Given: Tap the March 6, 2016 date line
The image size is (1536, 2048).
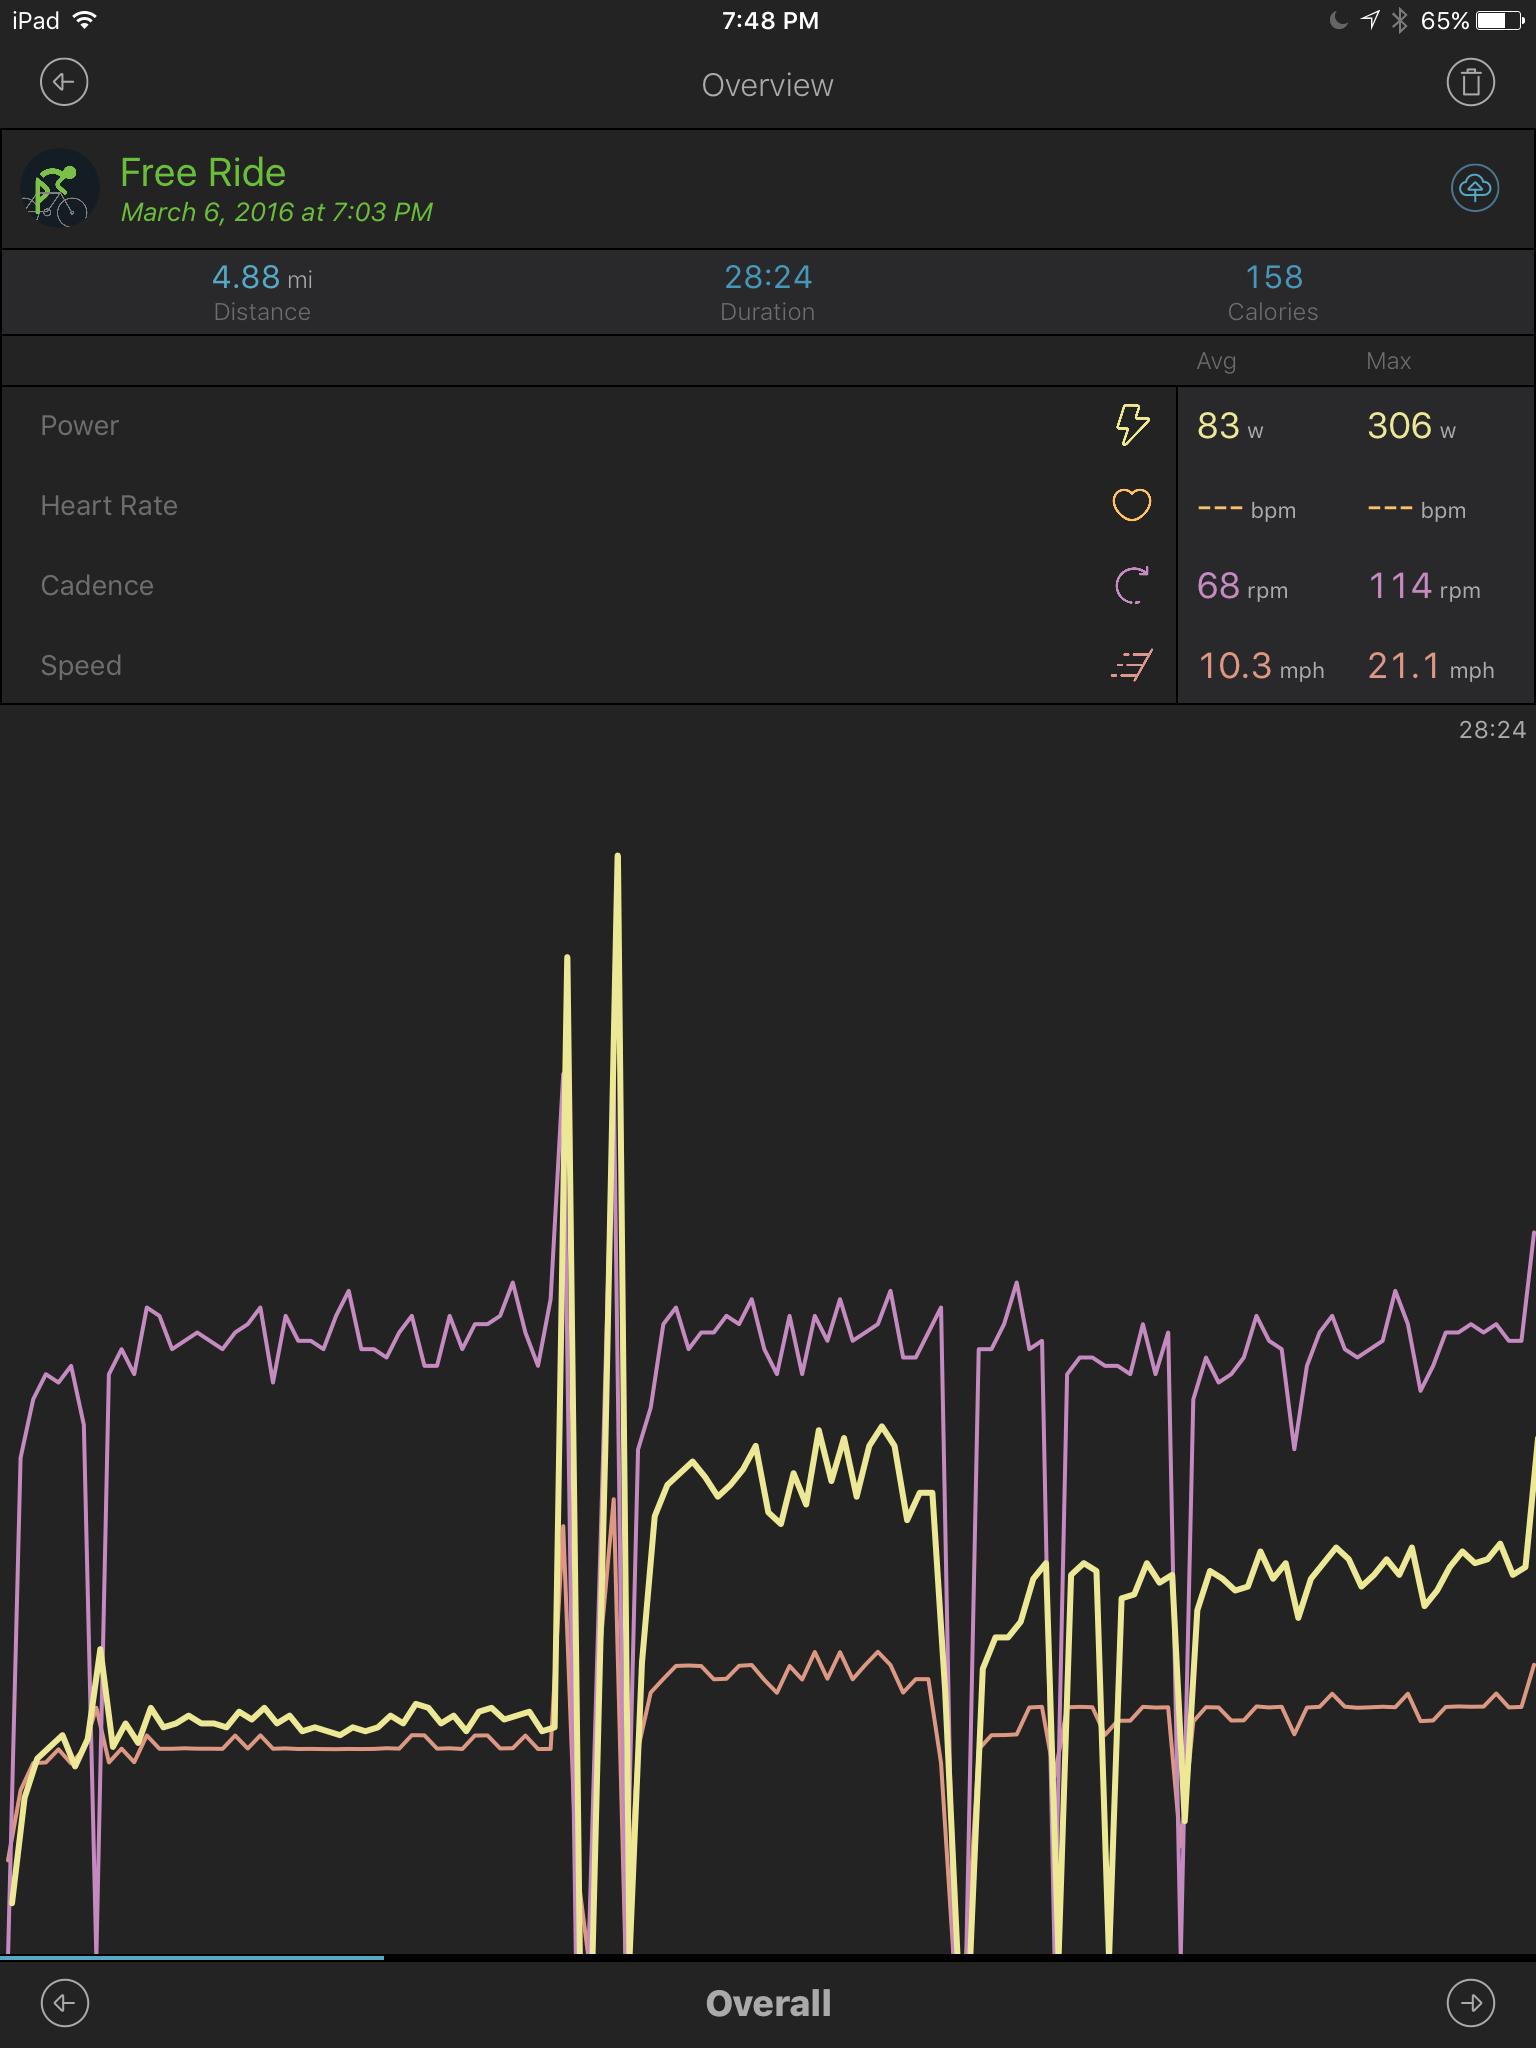Looking at the screenshot, I should click(x=277, y=212).
